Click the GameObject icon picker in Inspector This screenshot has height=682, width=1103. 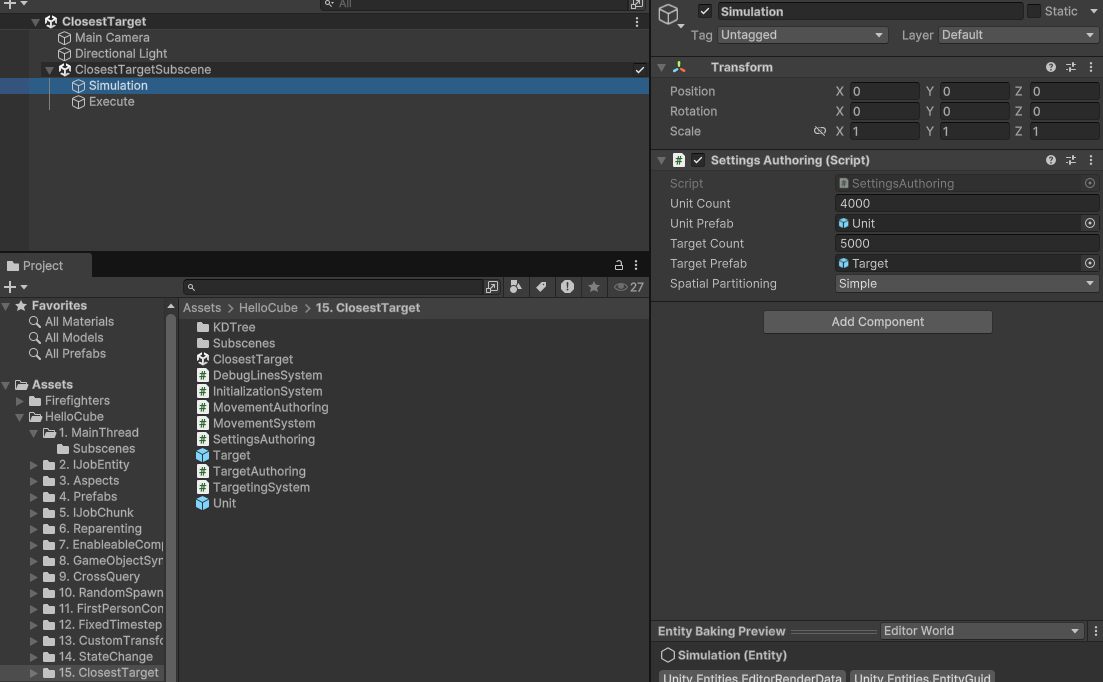(x=670, y=15)
